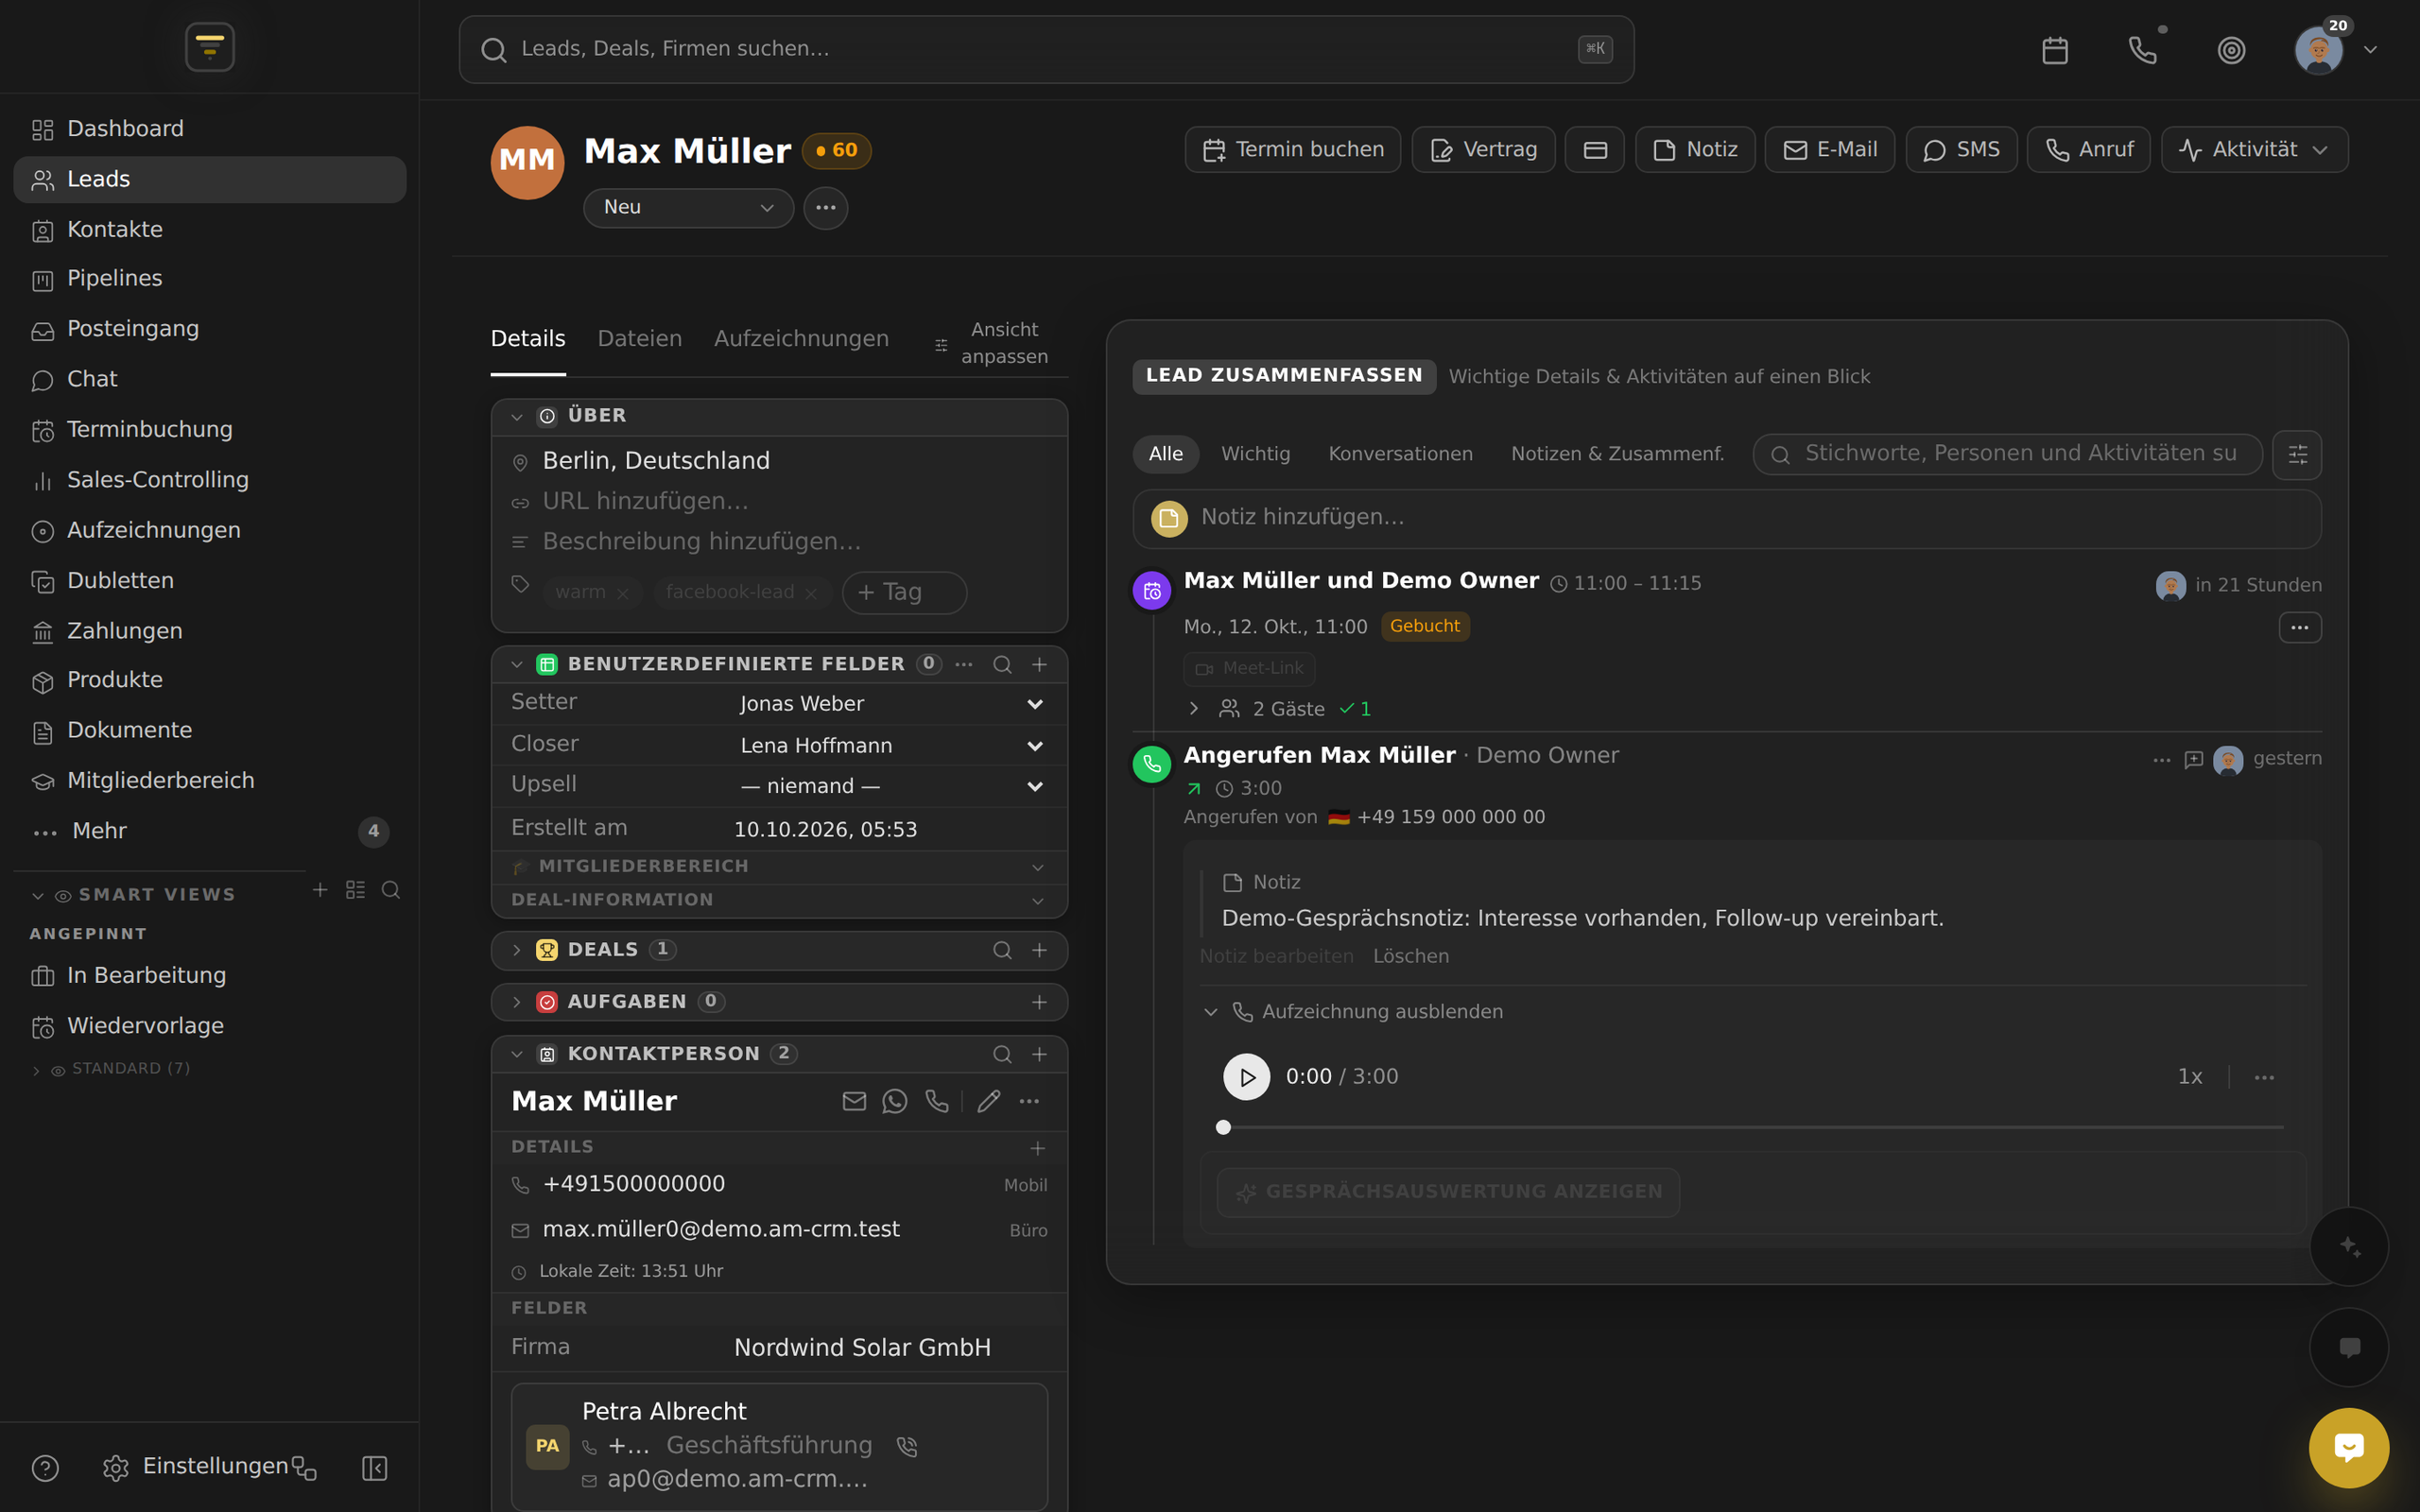Open the target goals icon in top bar
Image resolution: width=2420 pixels, height=1512 pixels.
[x=2231, y=50]
